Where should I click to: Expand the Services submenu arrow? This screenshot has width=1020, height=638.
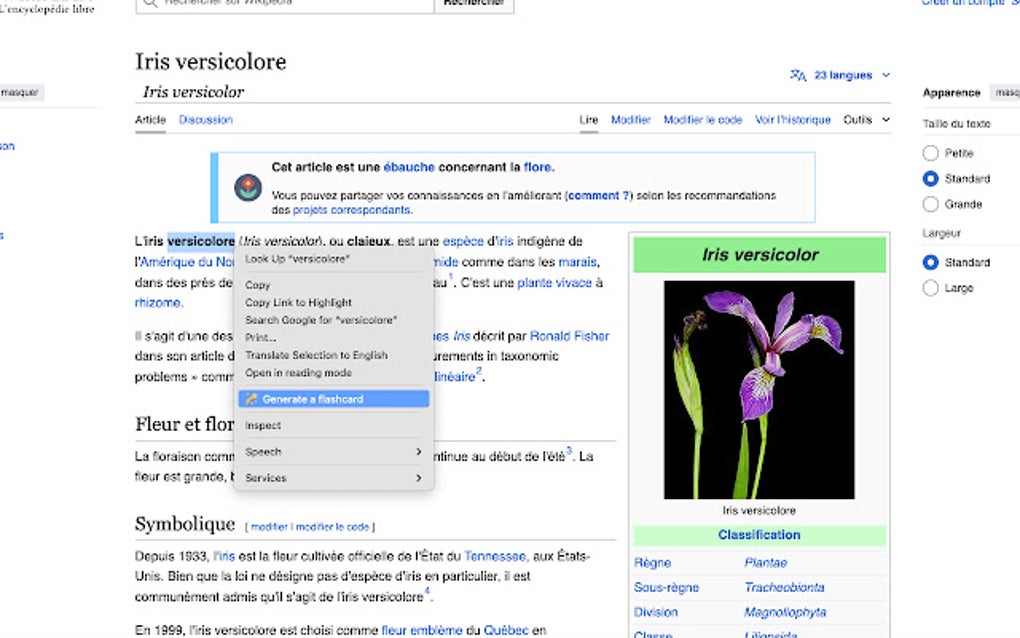coord(418,477)
